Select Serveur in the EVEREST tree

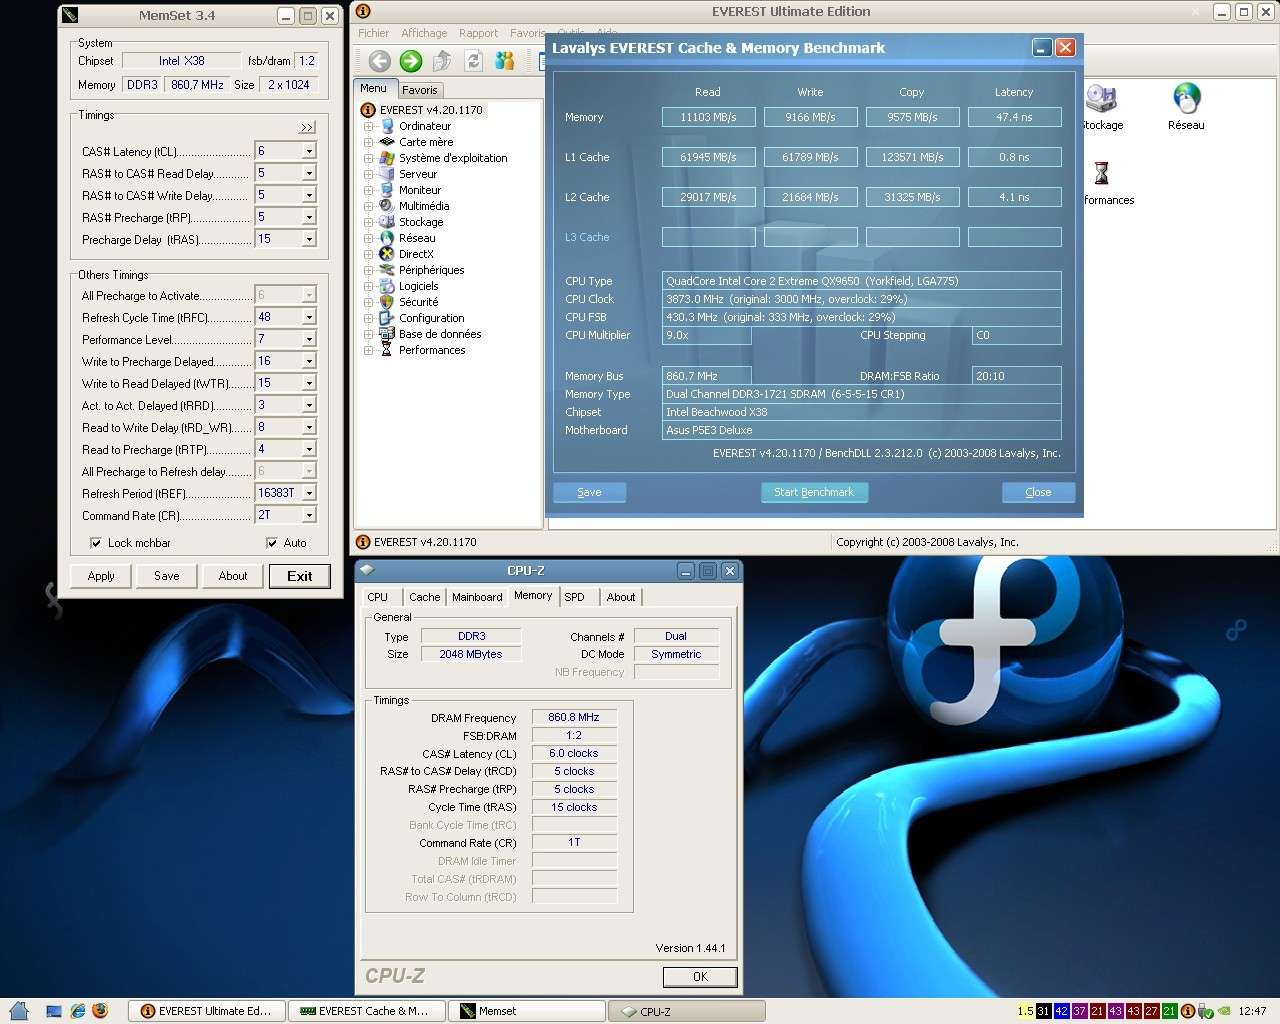coord(418,174)
